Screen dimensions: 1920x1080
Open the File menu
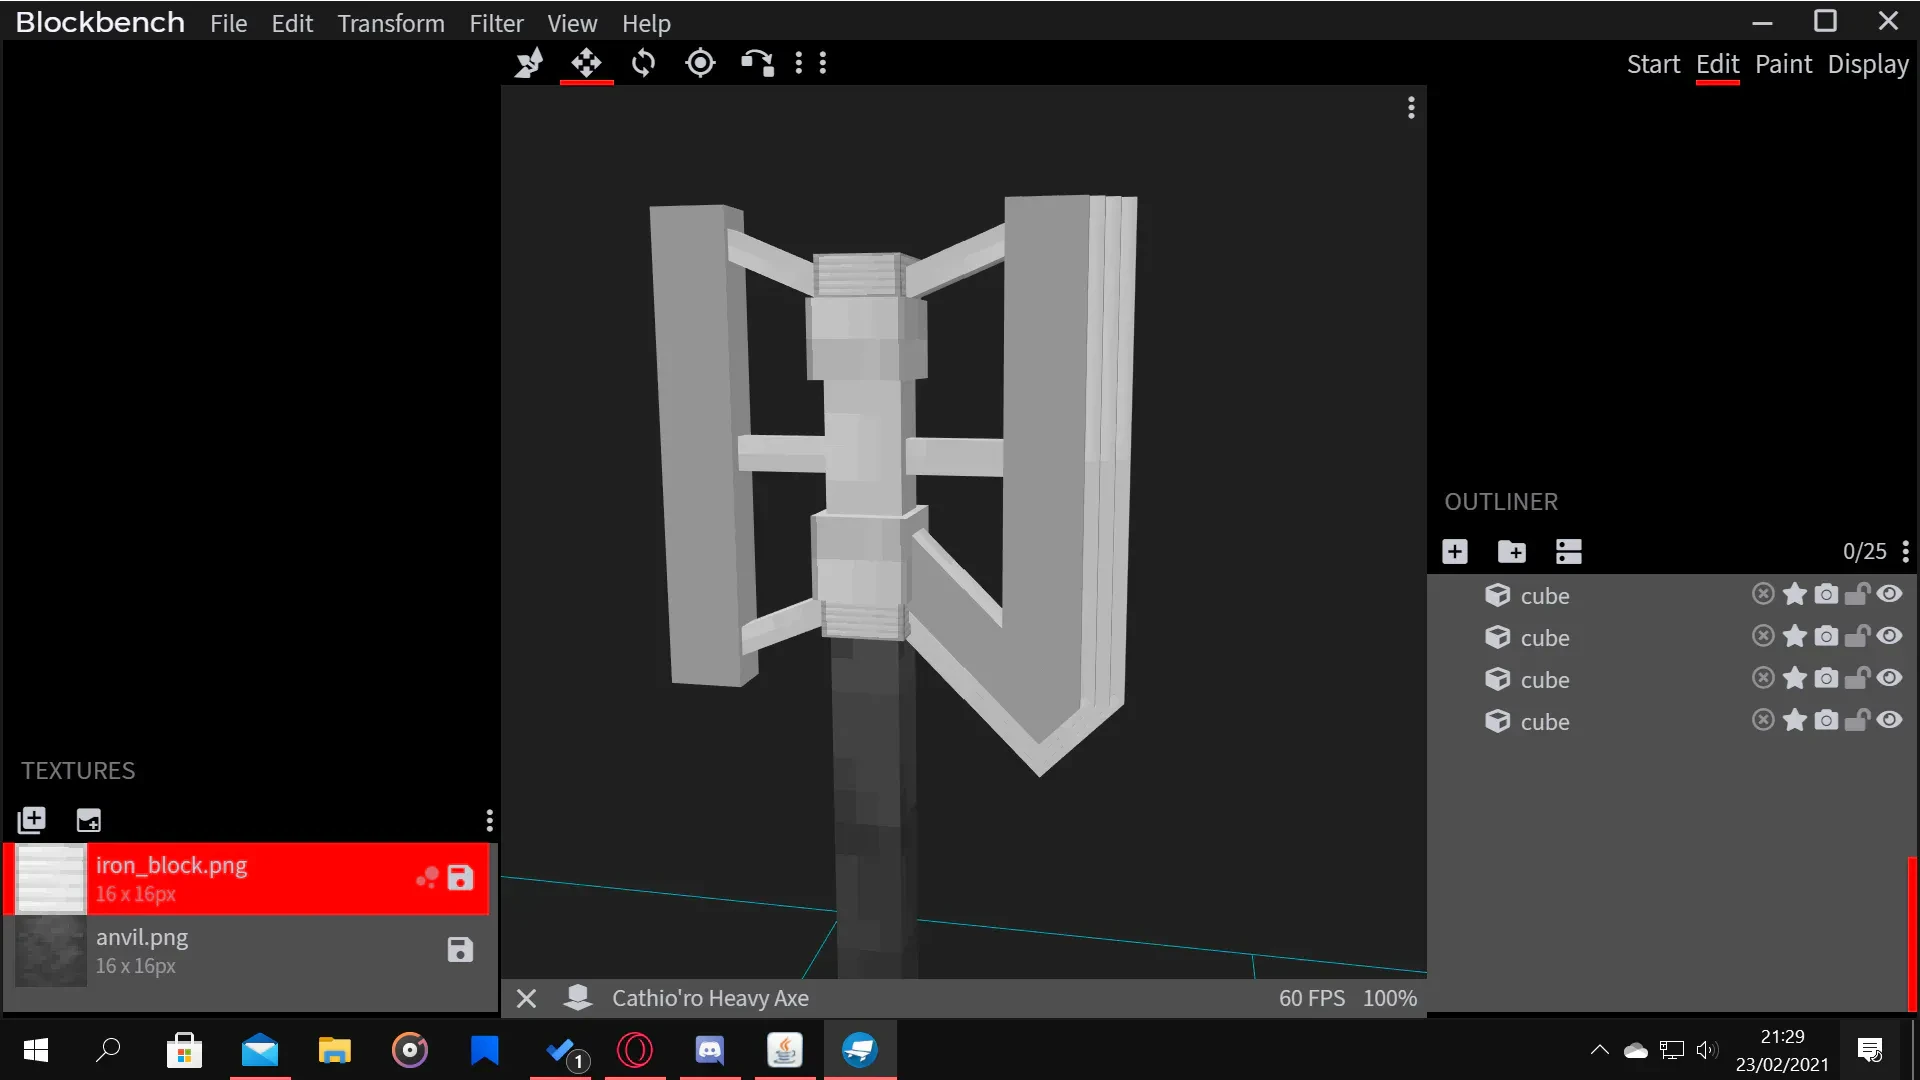[x=228, y=23]
